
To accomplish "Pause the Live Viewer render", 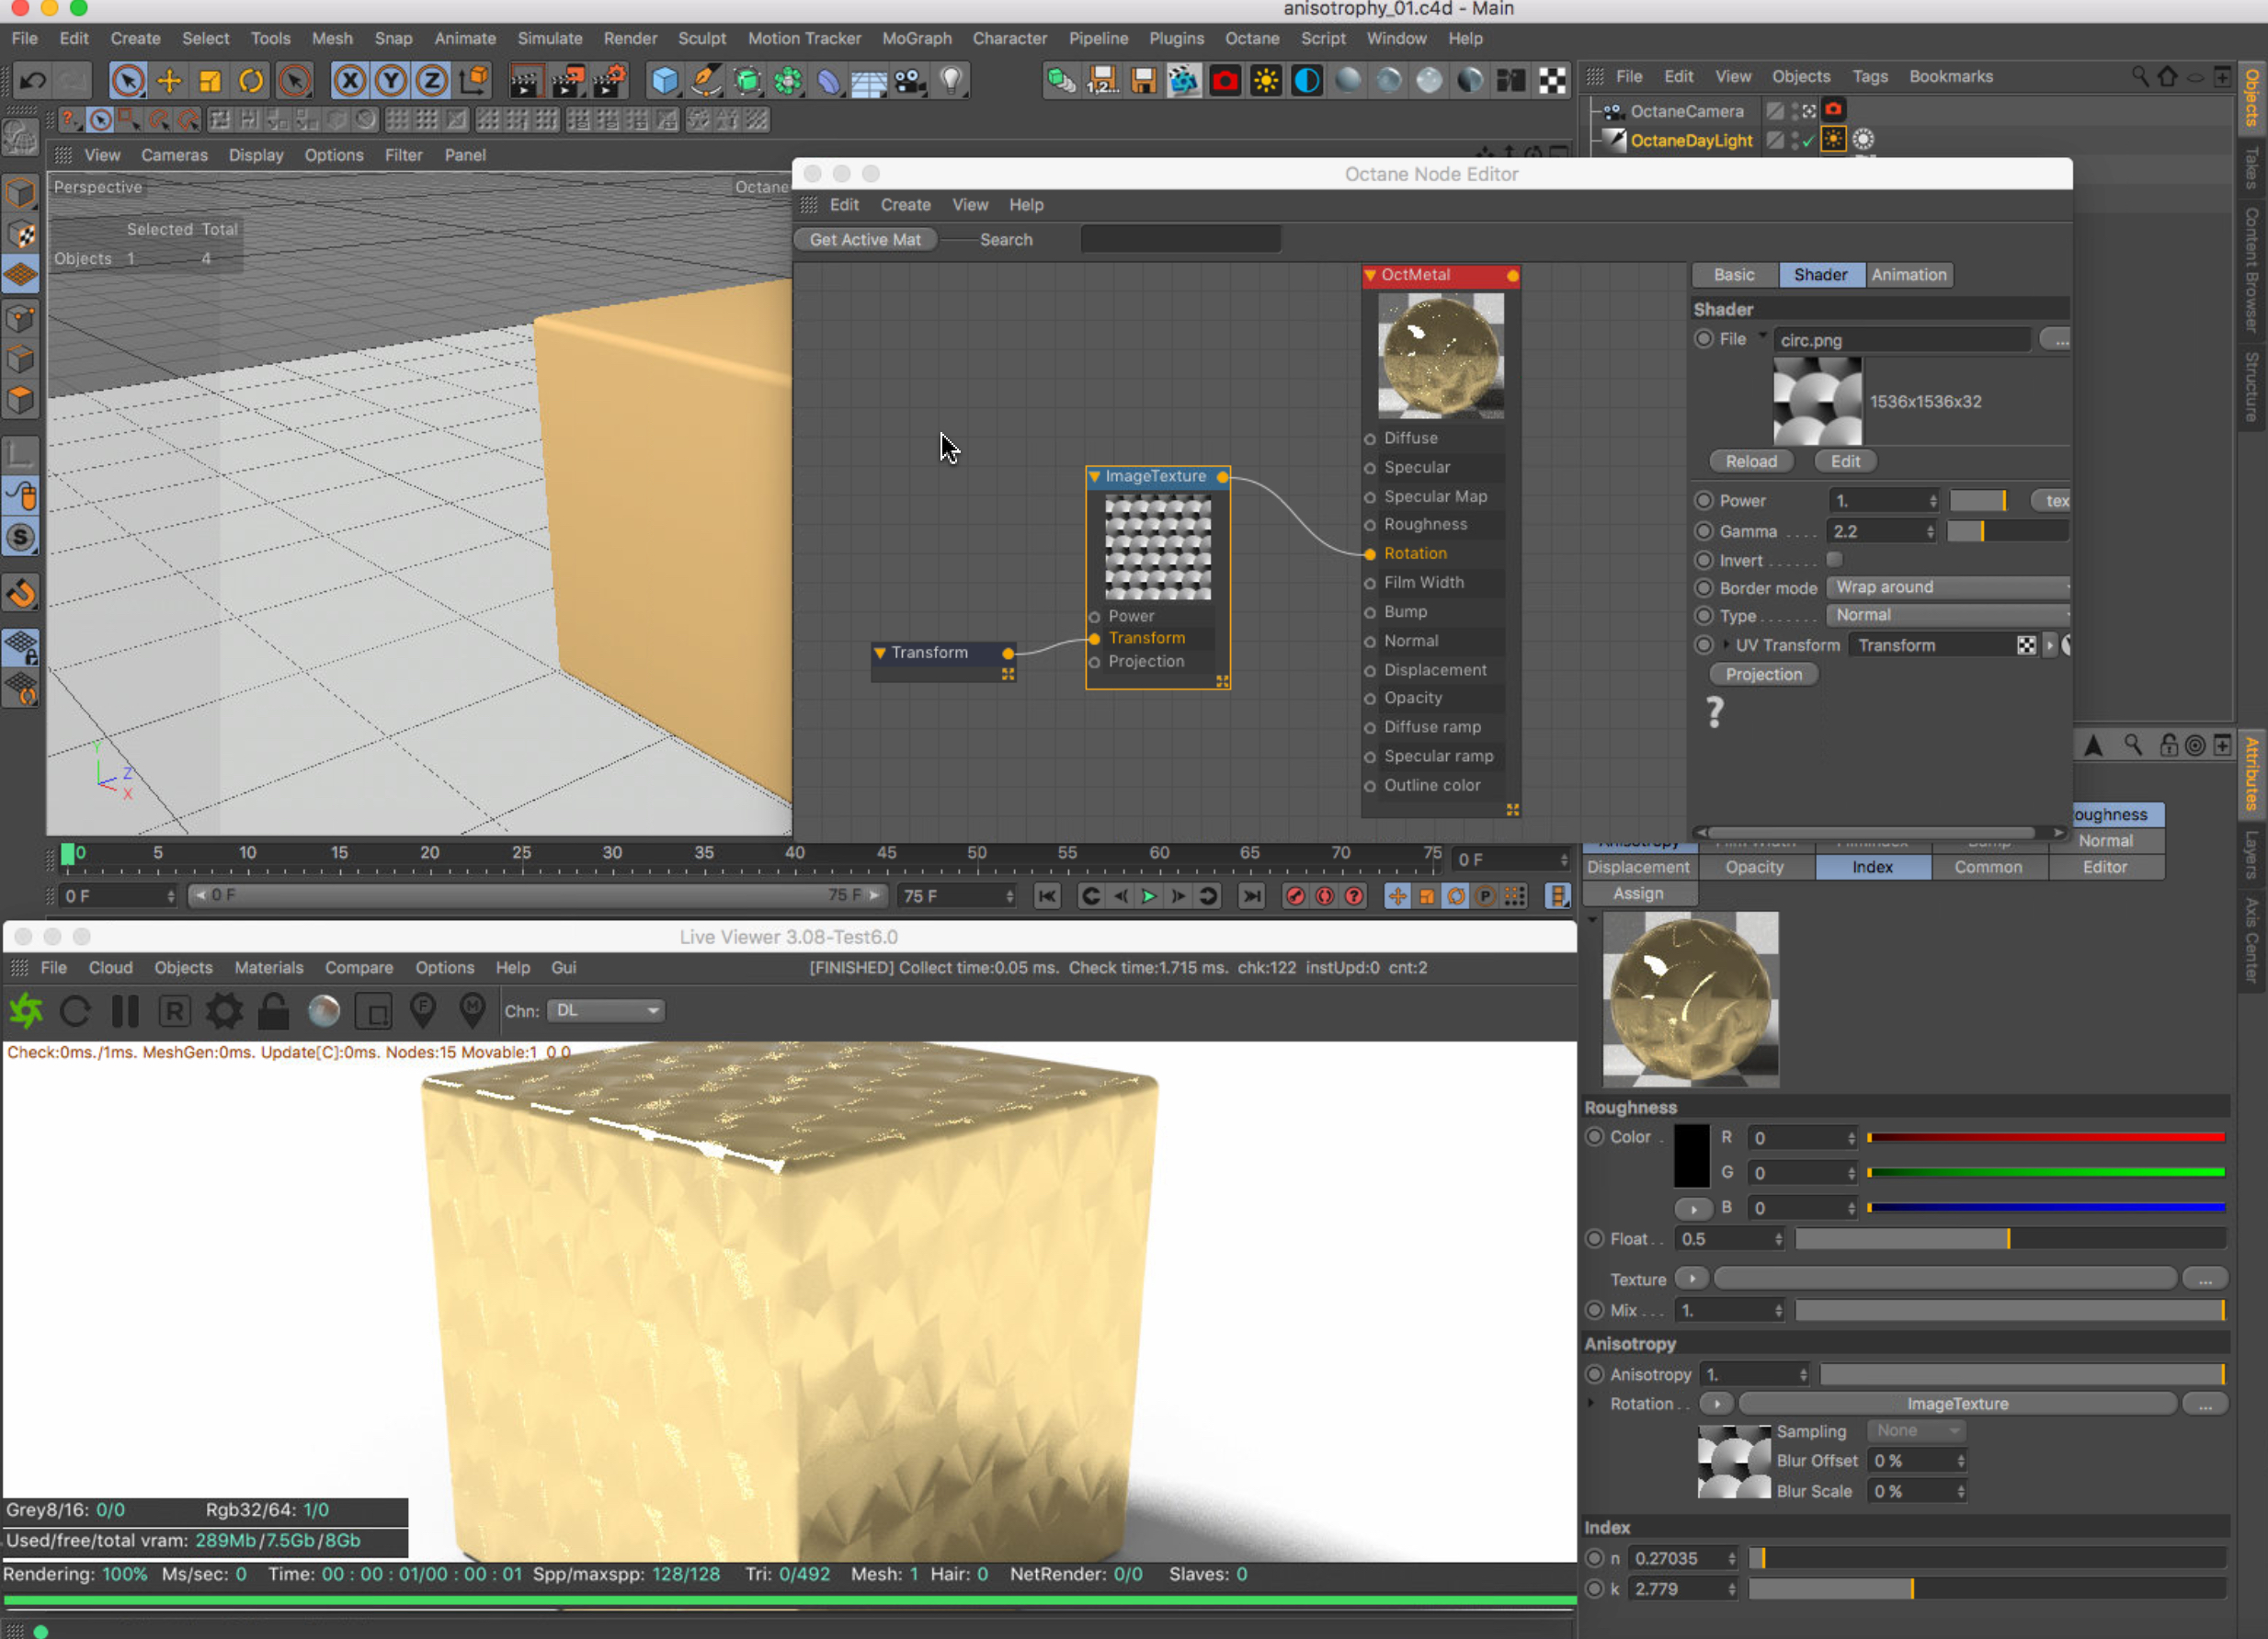I will tap(125, 1011).
